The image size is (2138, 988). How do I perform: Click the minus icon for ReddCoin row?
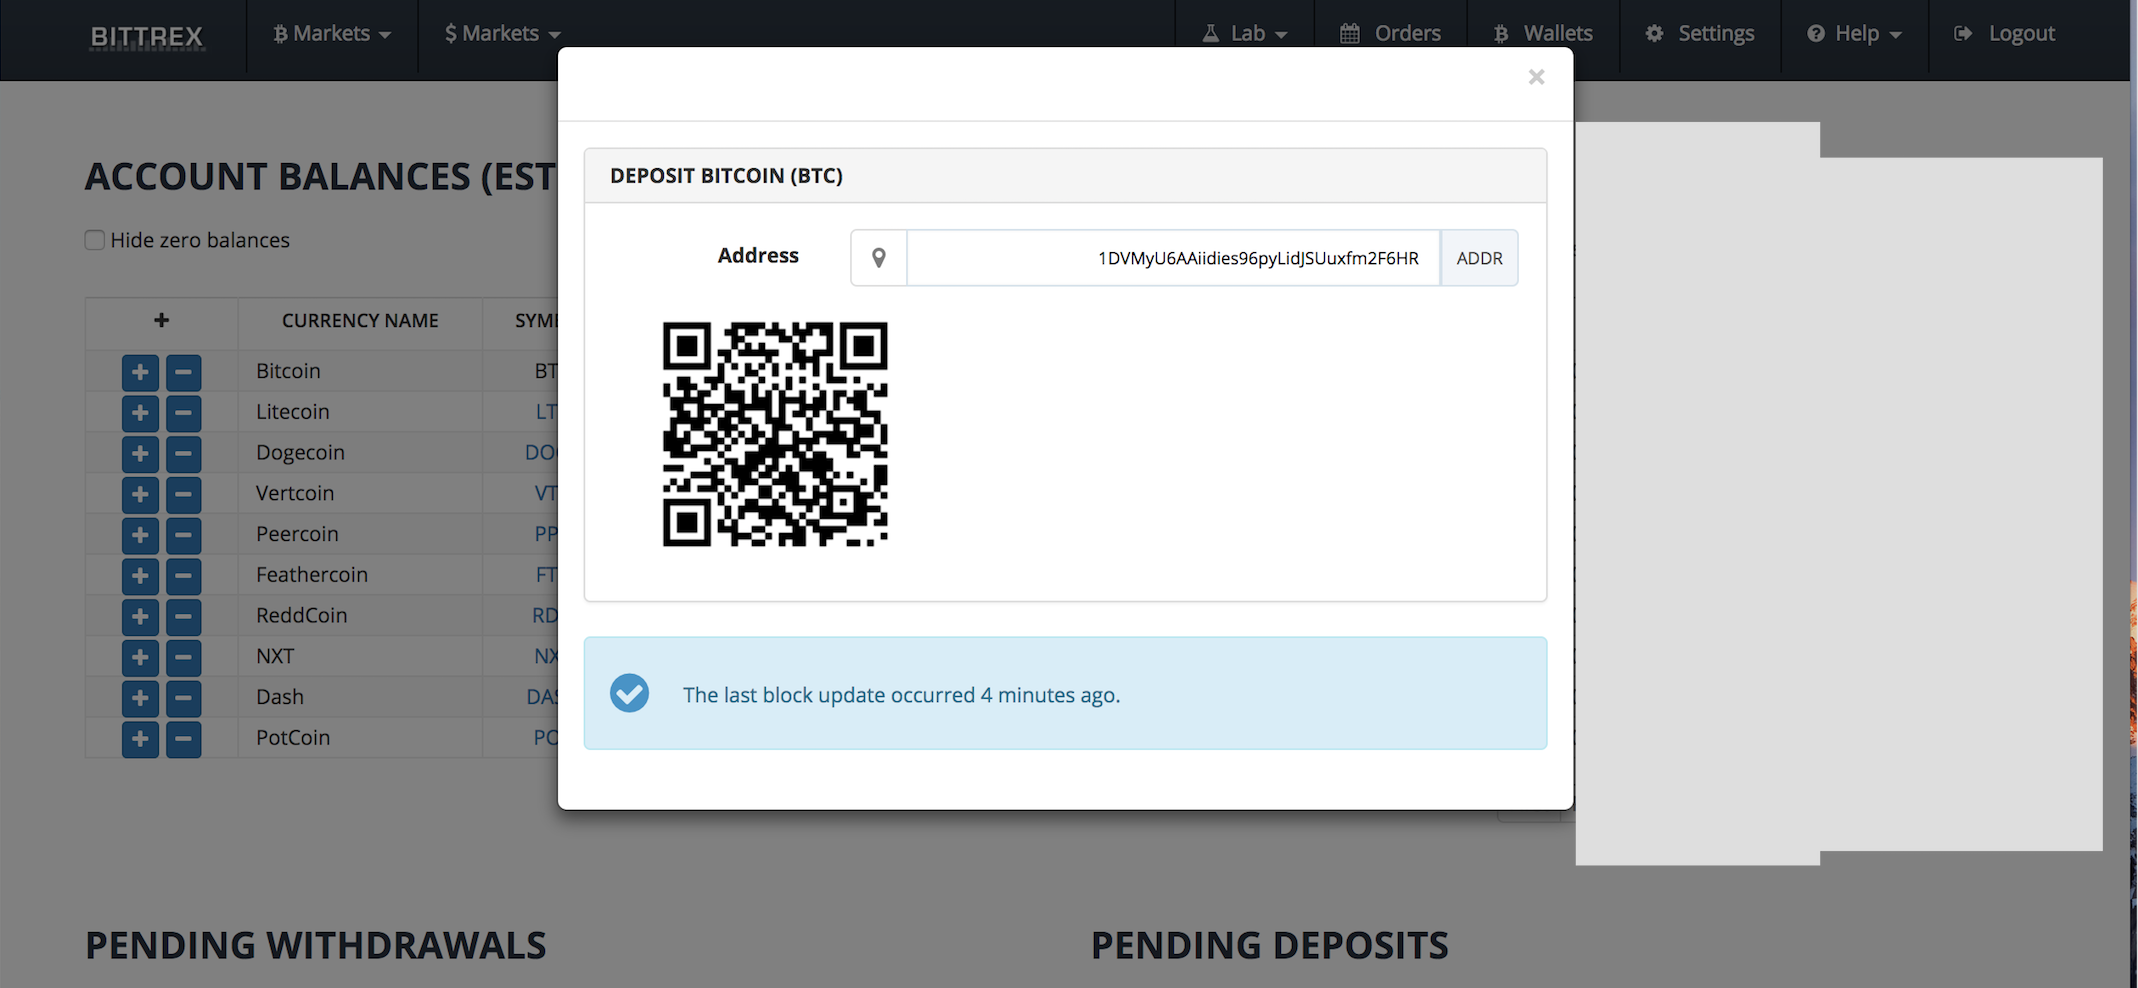183,617
